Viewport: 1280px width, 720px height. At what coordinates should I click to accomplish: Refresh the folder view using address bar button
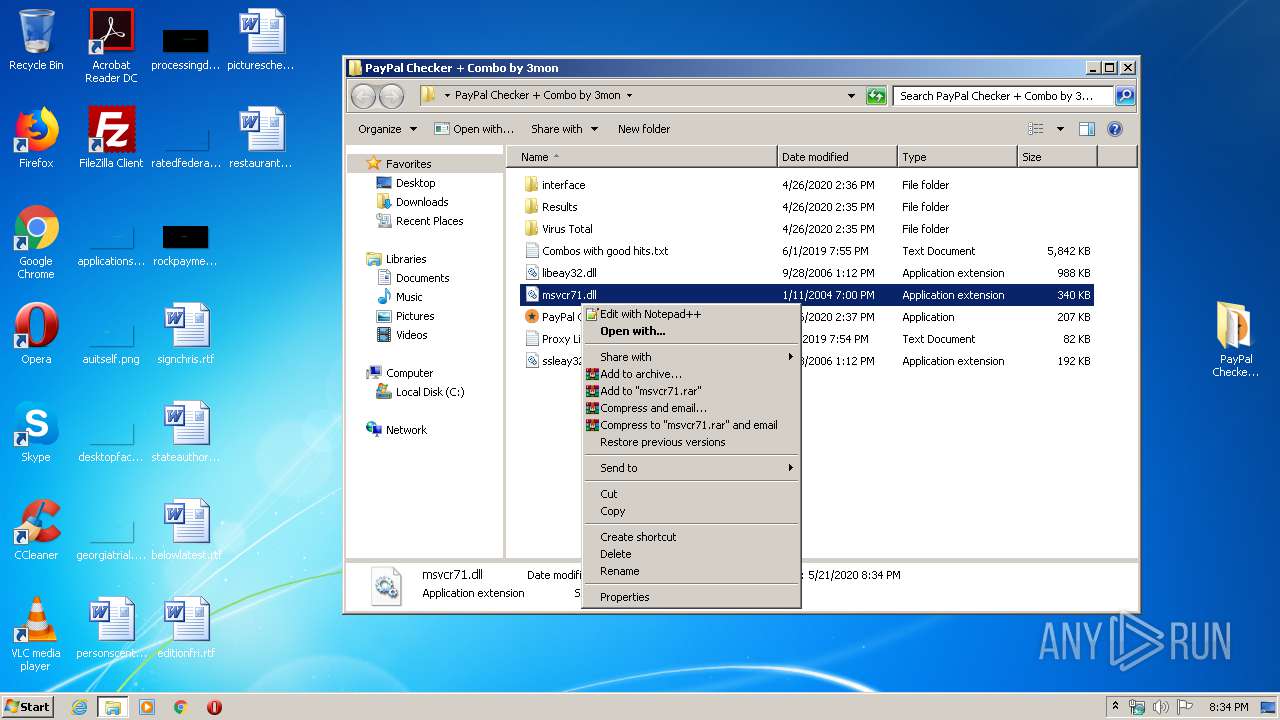[x=876, y=96]
